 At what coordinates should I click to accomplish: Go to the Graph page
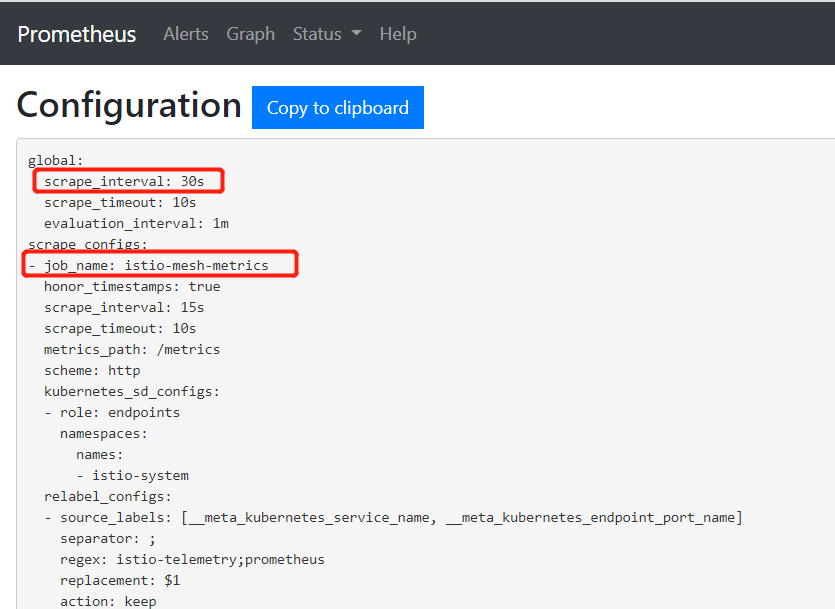(x=250, y=34)
